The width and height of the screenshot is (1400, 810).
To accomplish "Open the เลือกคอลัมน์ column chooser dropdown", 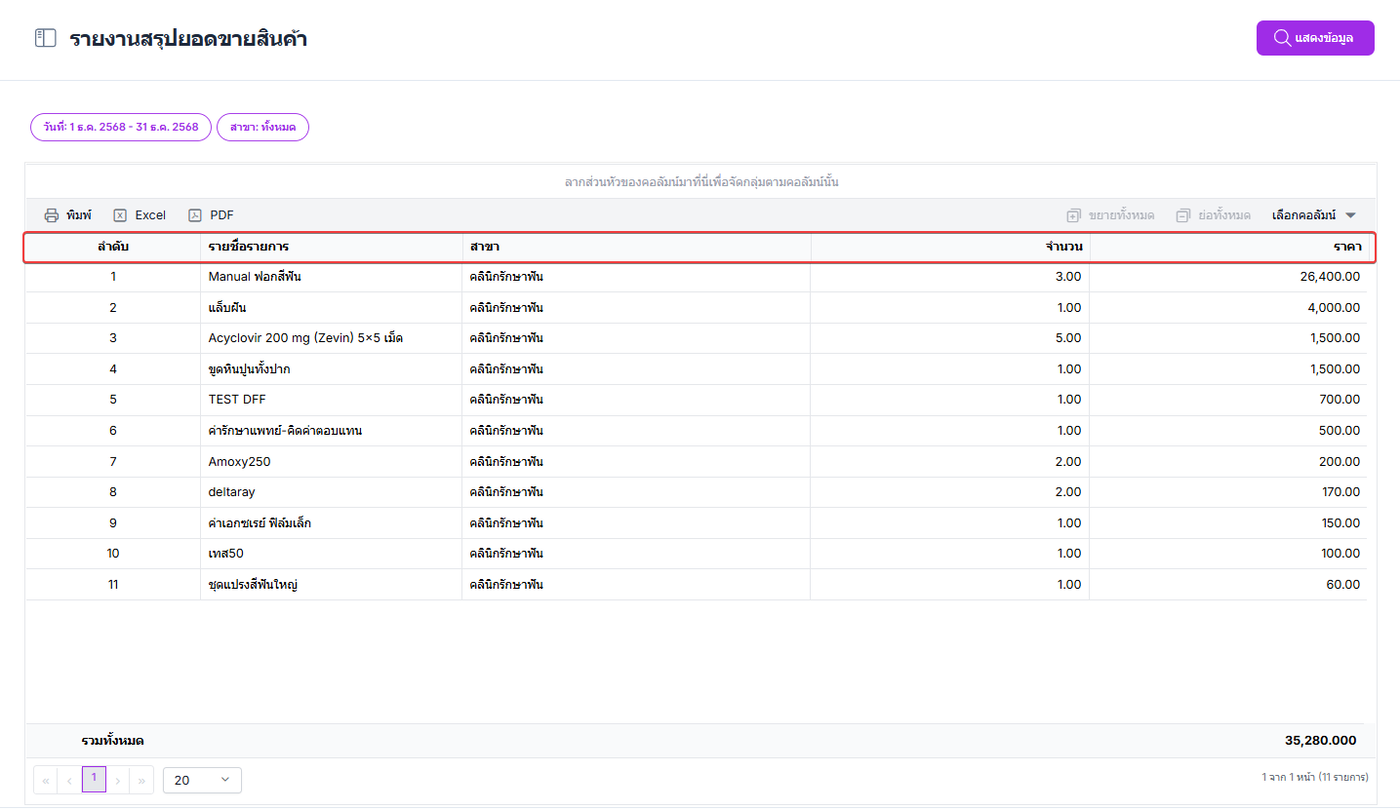I will pos(1314,215).
